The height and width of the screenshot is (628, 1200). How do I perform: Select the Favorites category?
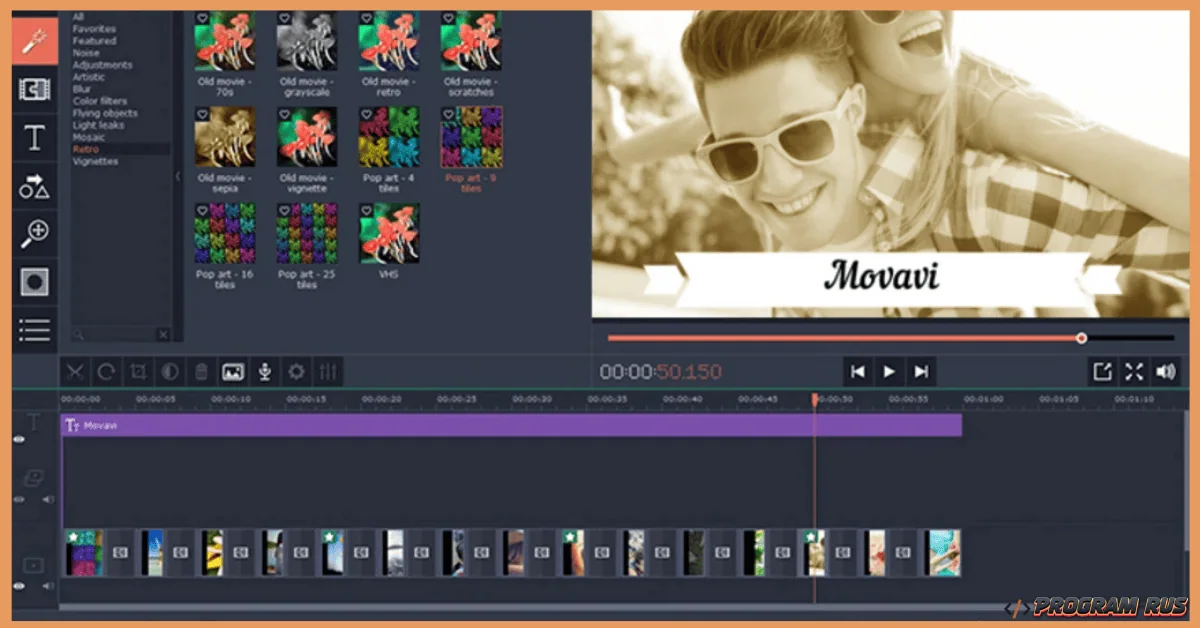(x=93, y=28)
